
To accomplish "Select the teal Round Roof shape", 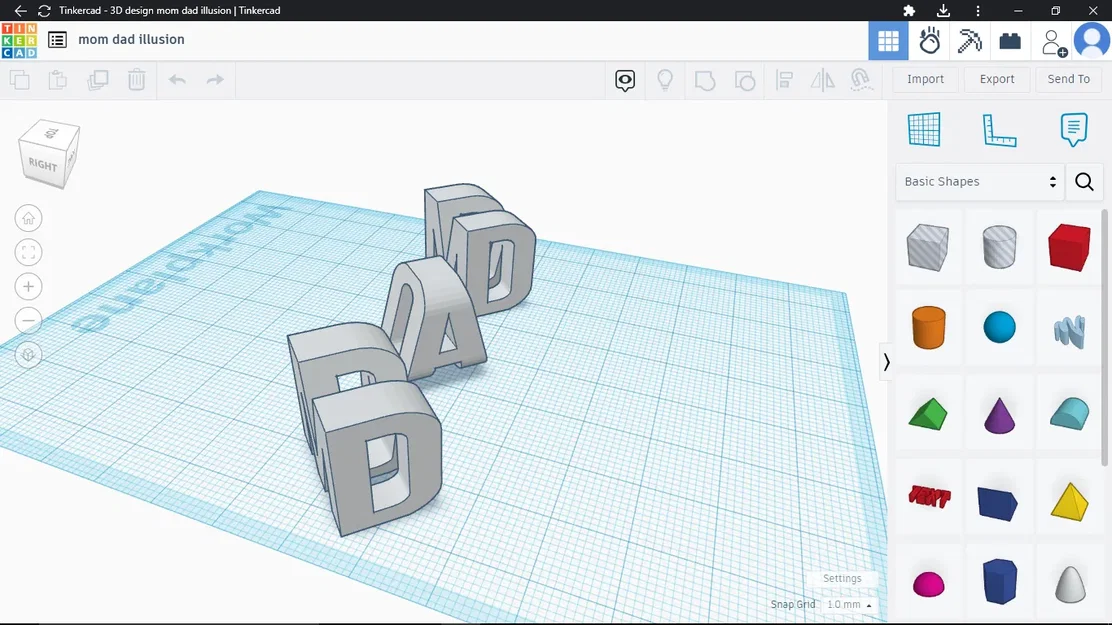I will tap(1069, 414).
